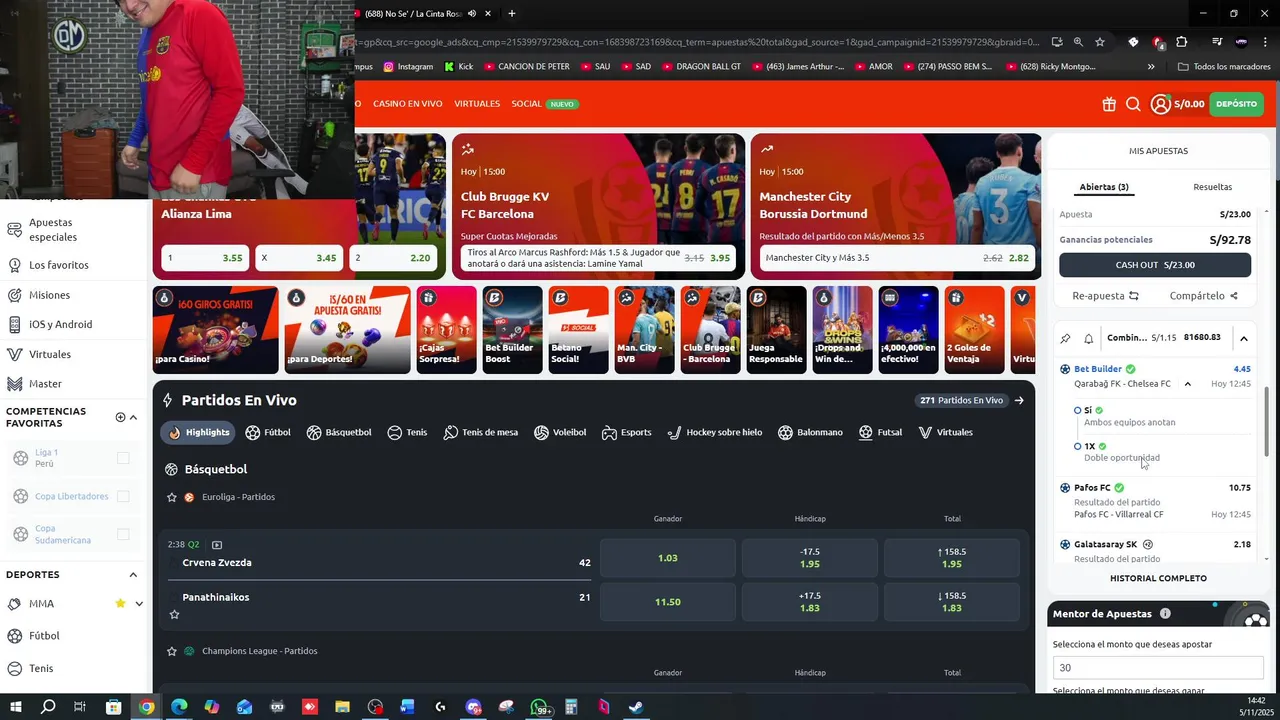Open WhatsApp from the taskbar
Screen dimensions: 1280x720
(x=540, y=707)
